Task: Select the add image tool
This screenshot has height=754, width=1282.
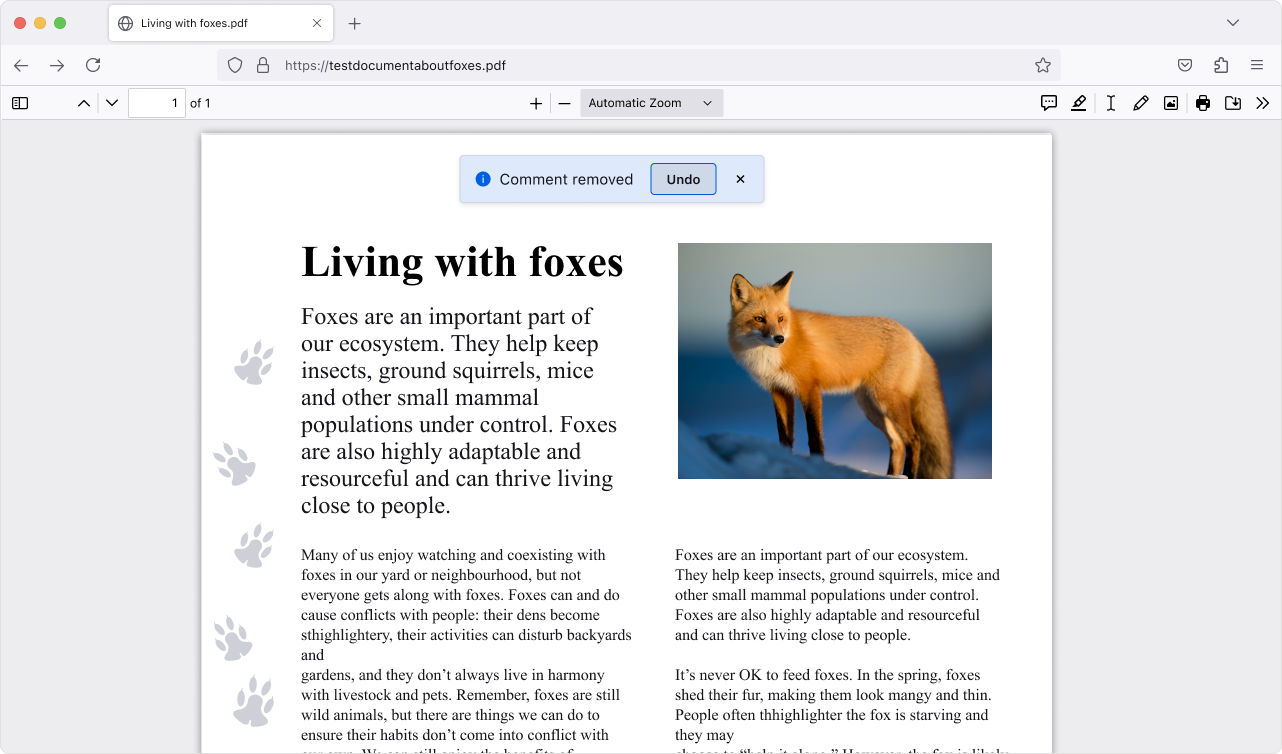Action: [1171, 103]
